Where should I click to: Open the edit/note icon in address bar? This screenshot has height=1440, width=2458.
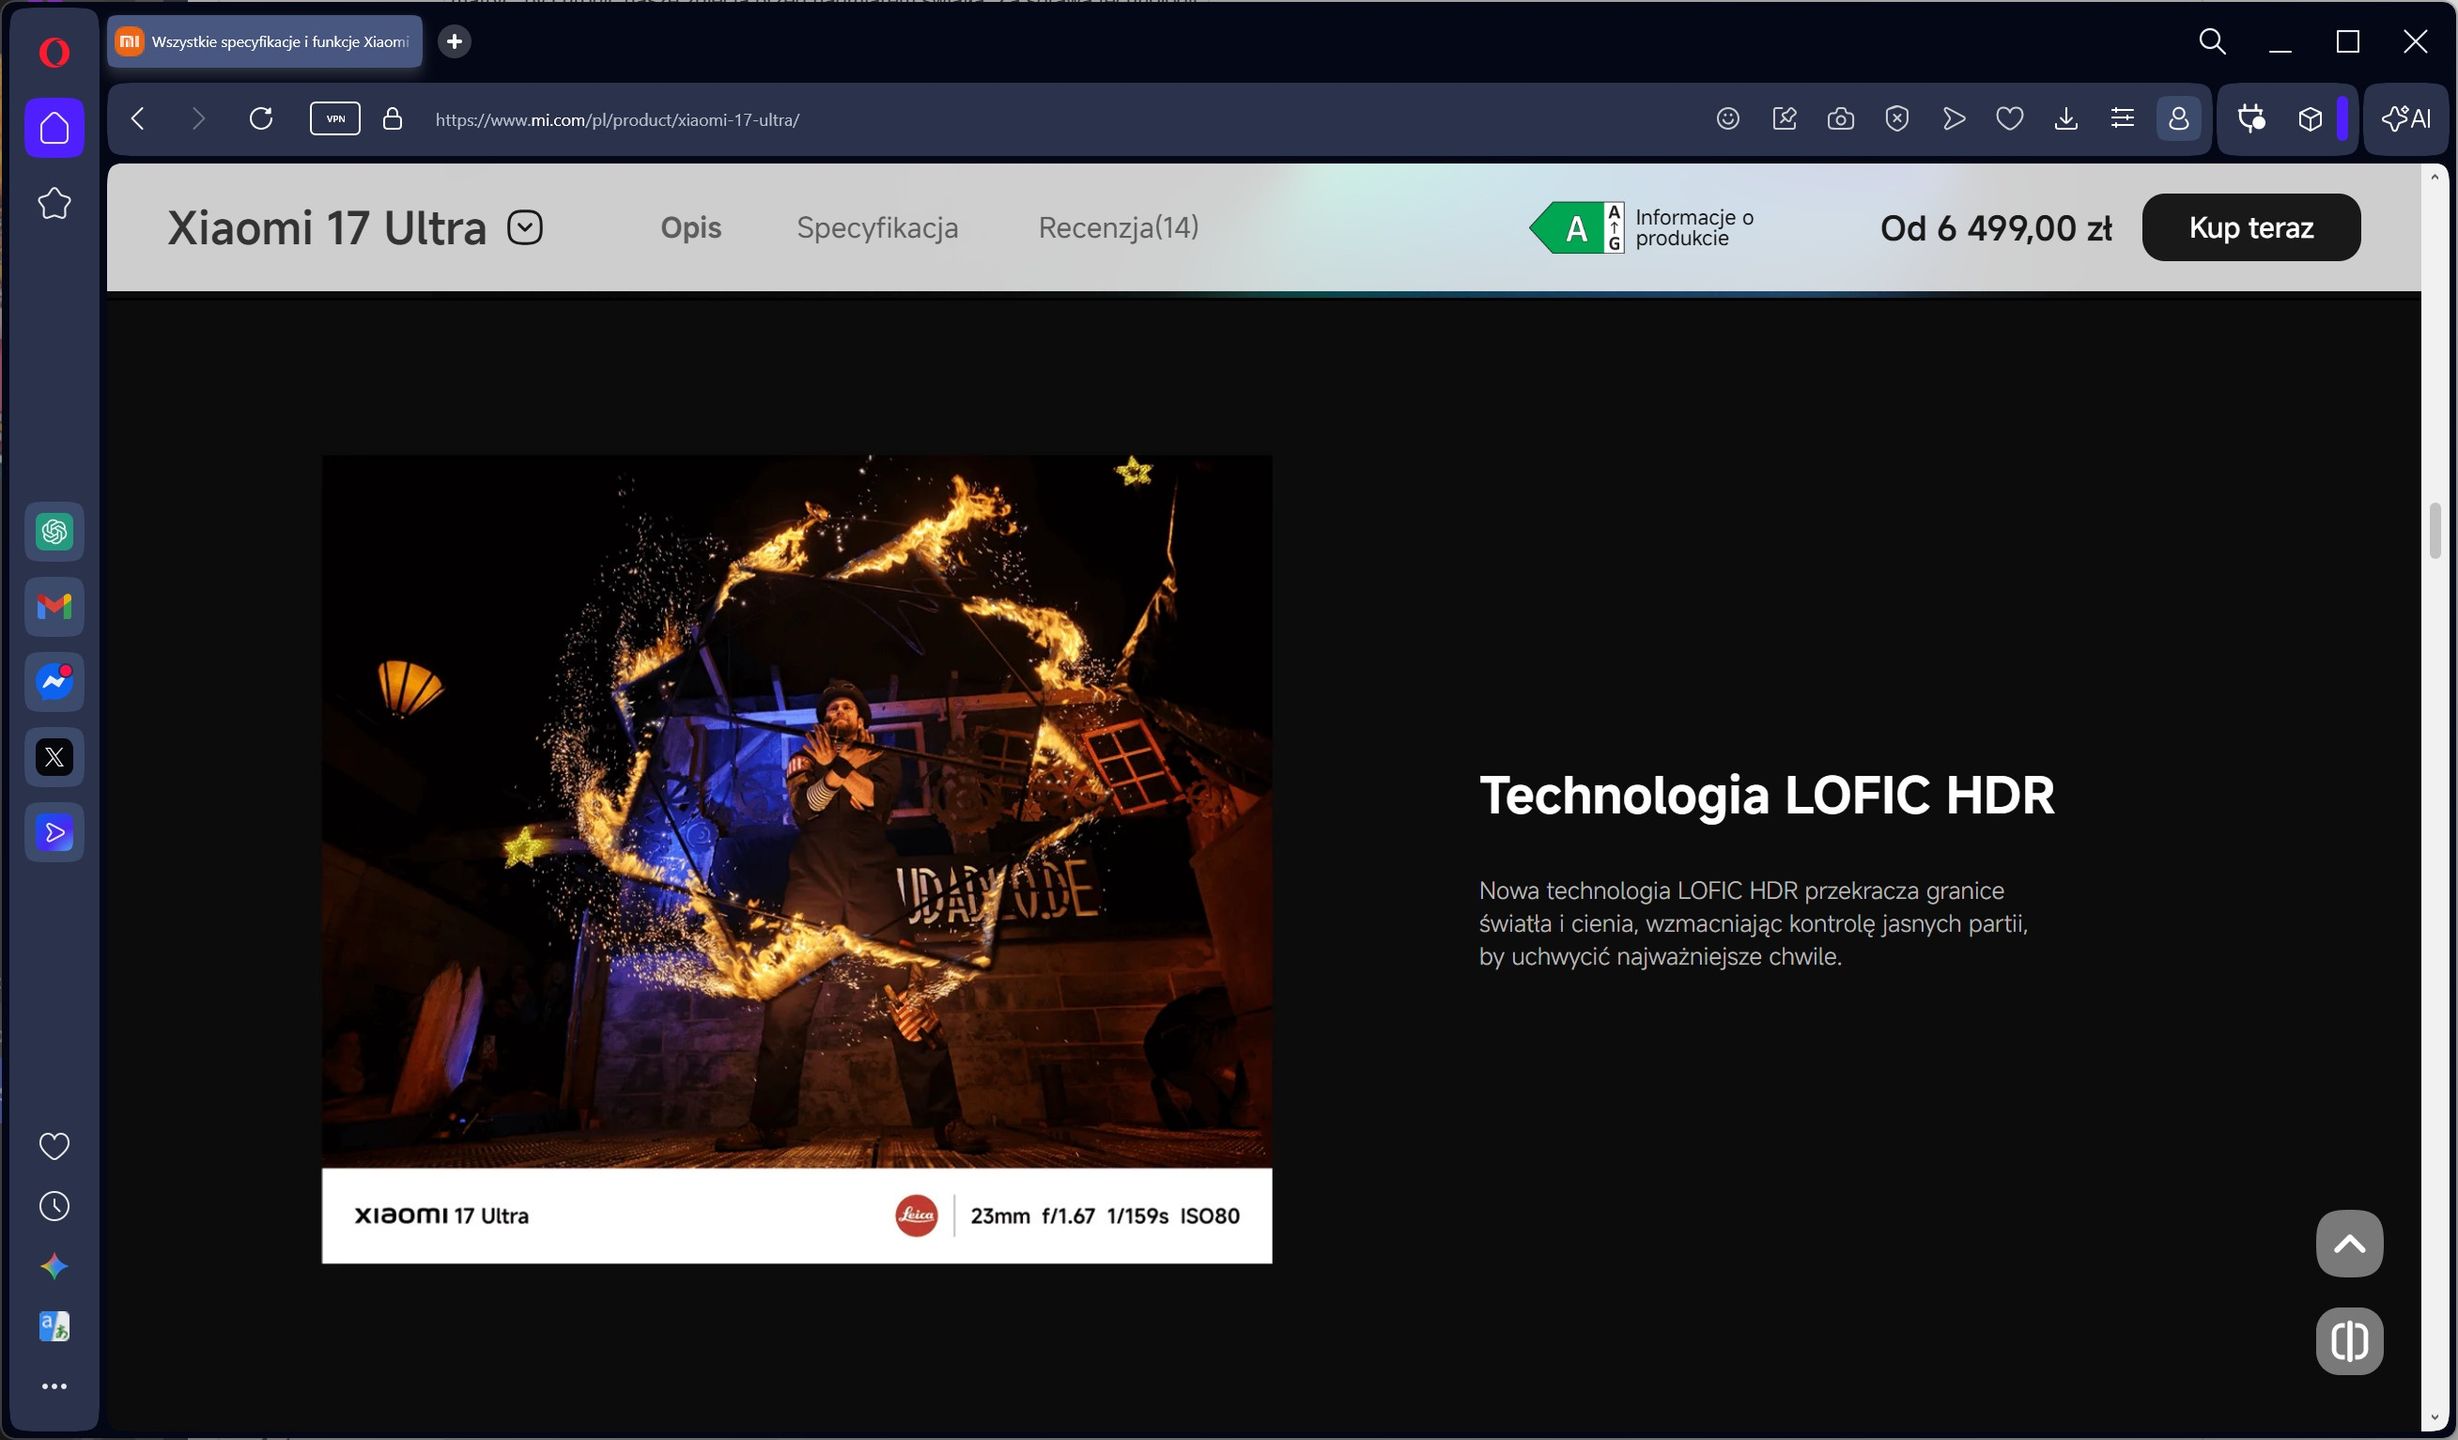click(1785, 119)
